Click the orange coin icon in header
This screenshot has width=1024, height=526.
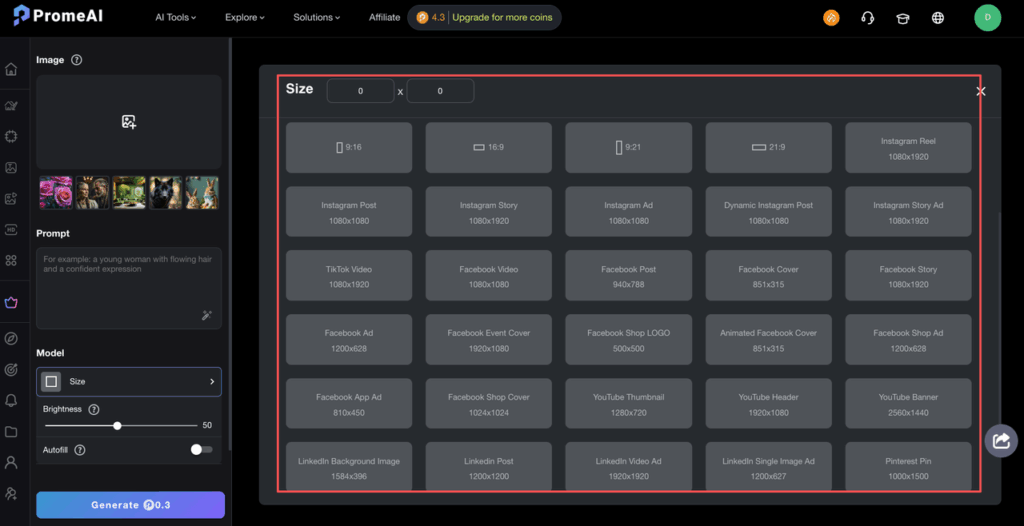coord(831,18)
